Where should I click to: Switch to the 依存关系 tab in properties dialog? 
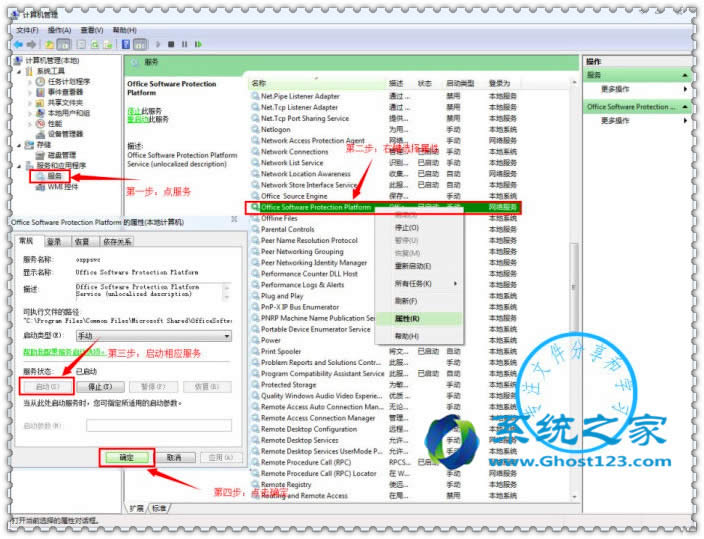117,242
